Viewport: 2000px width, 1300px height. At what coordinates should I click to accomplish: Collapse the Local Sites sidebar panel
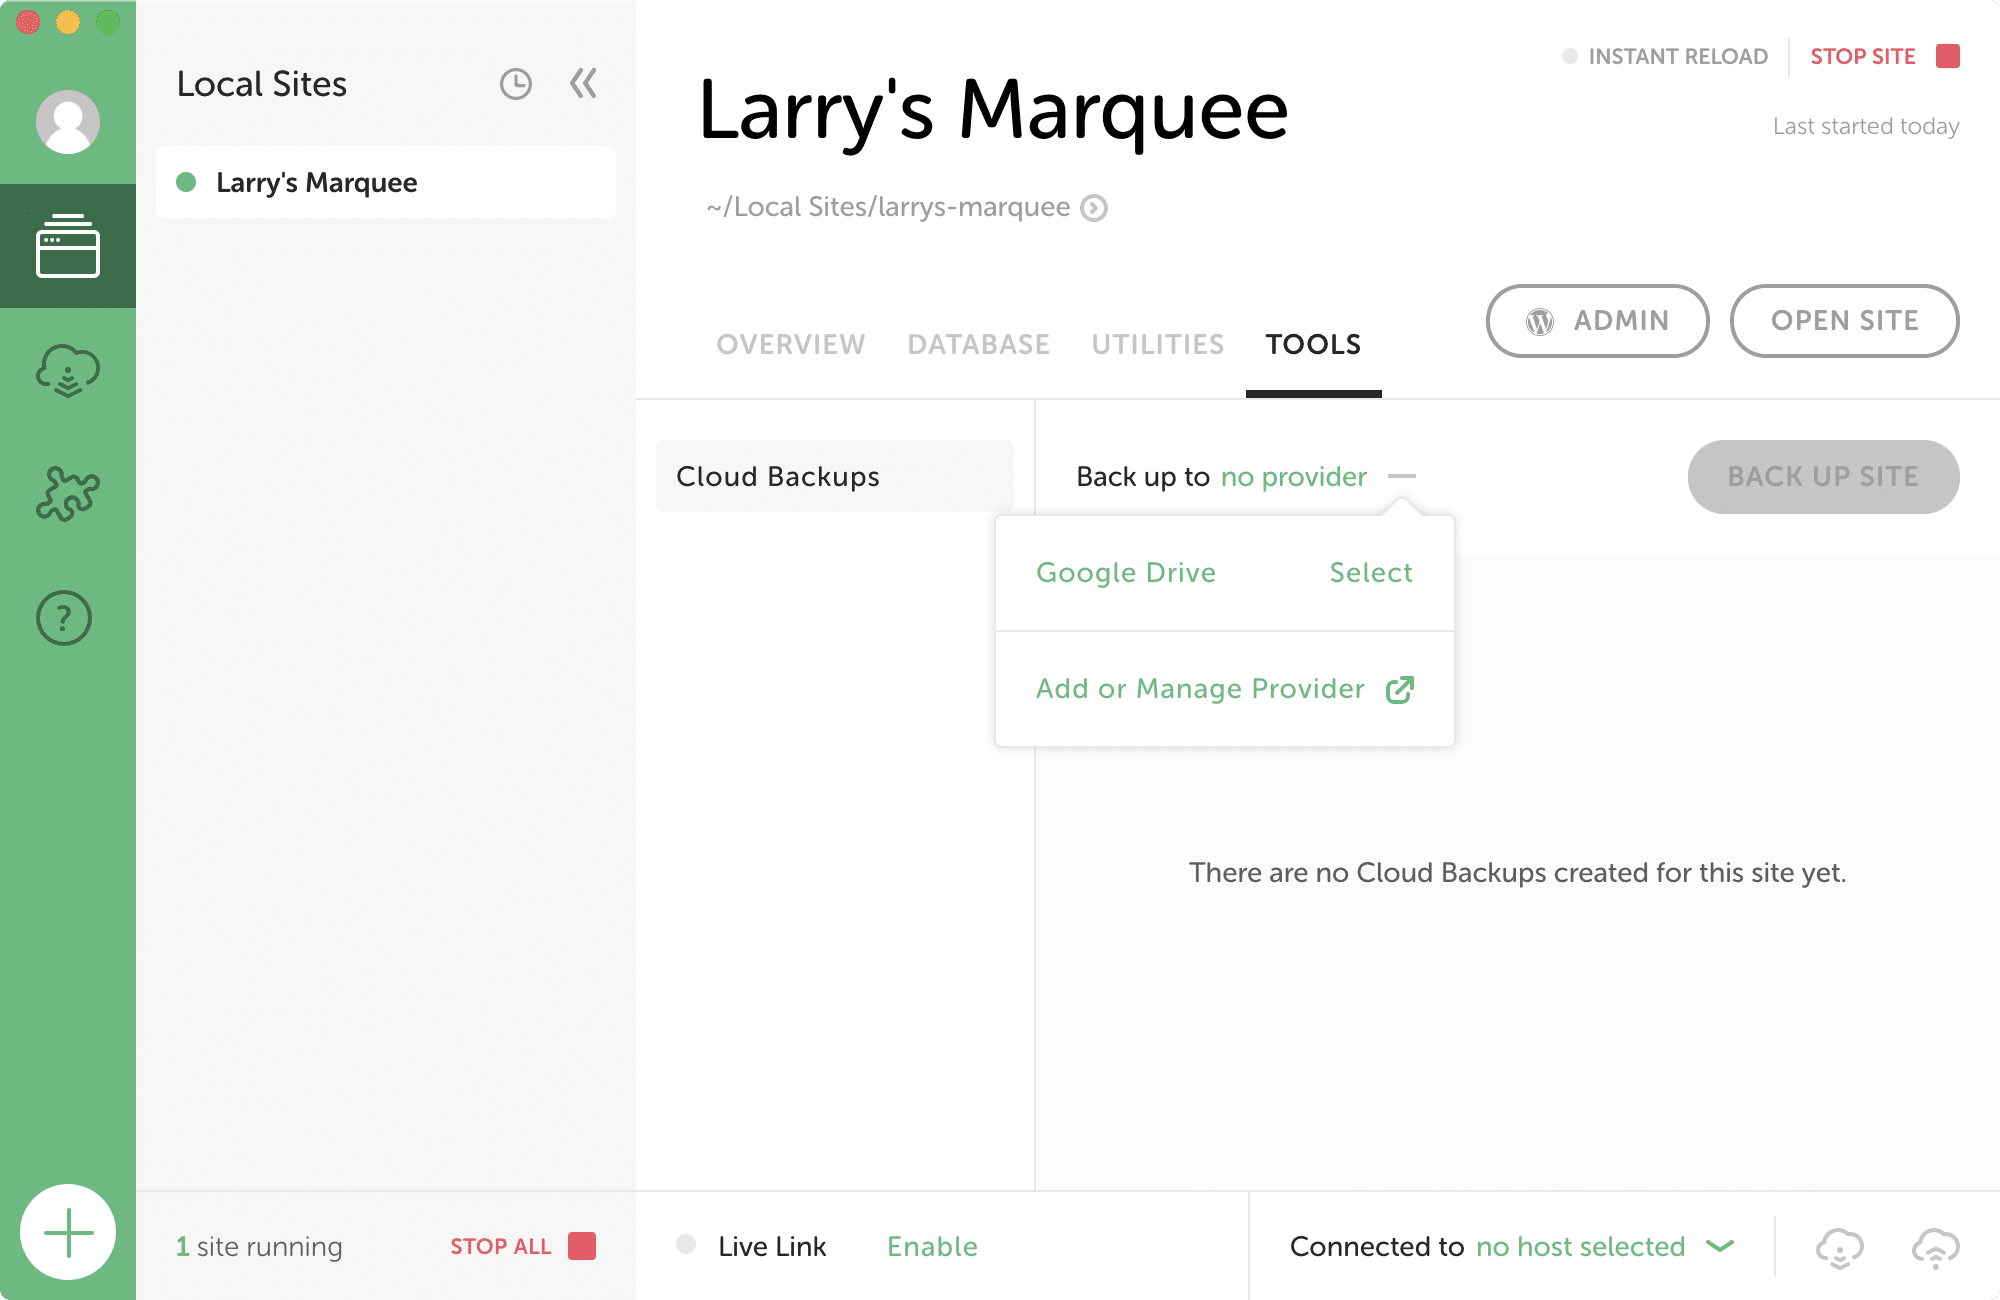click(583, 83)
